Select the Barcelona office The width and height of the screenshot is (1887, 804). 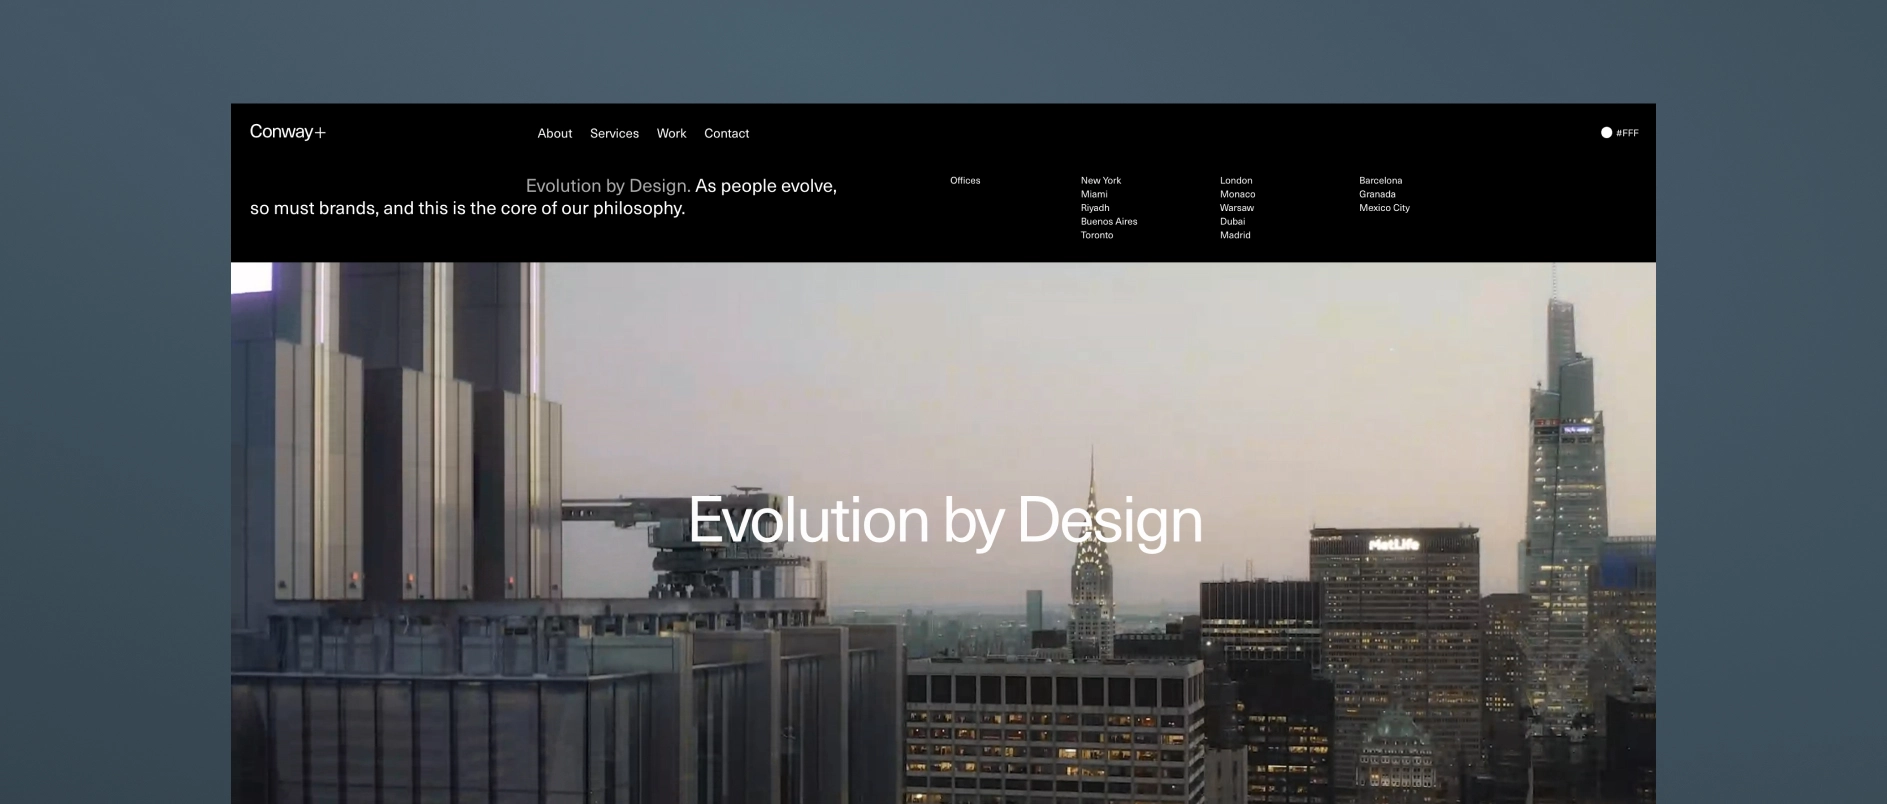tap(1380, 181)
